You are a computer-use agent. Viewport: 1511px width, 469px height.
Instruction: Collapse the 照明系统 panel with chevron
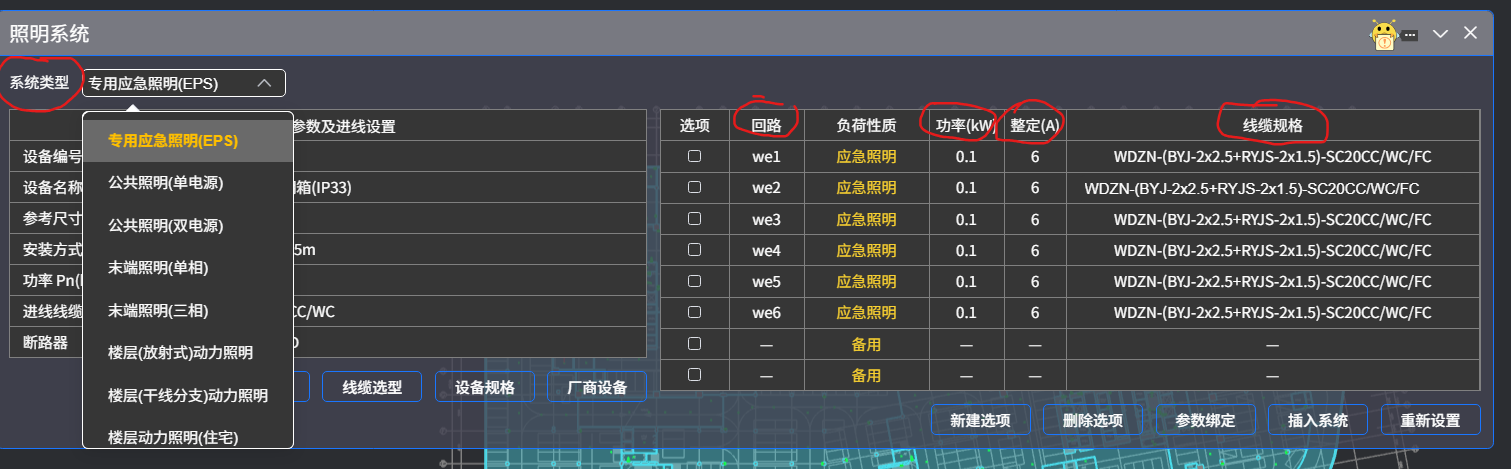point(1440,33)
